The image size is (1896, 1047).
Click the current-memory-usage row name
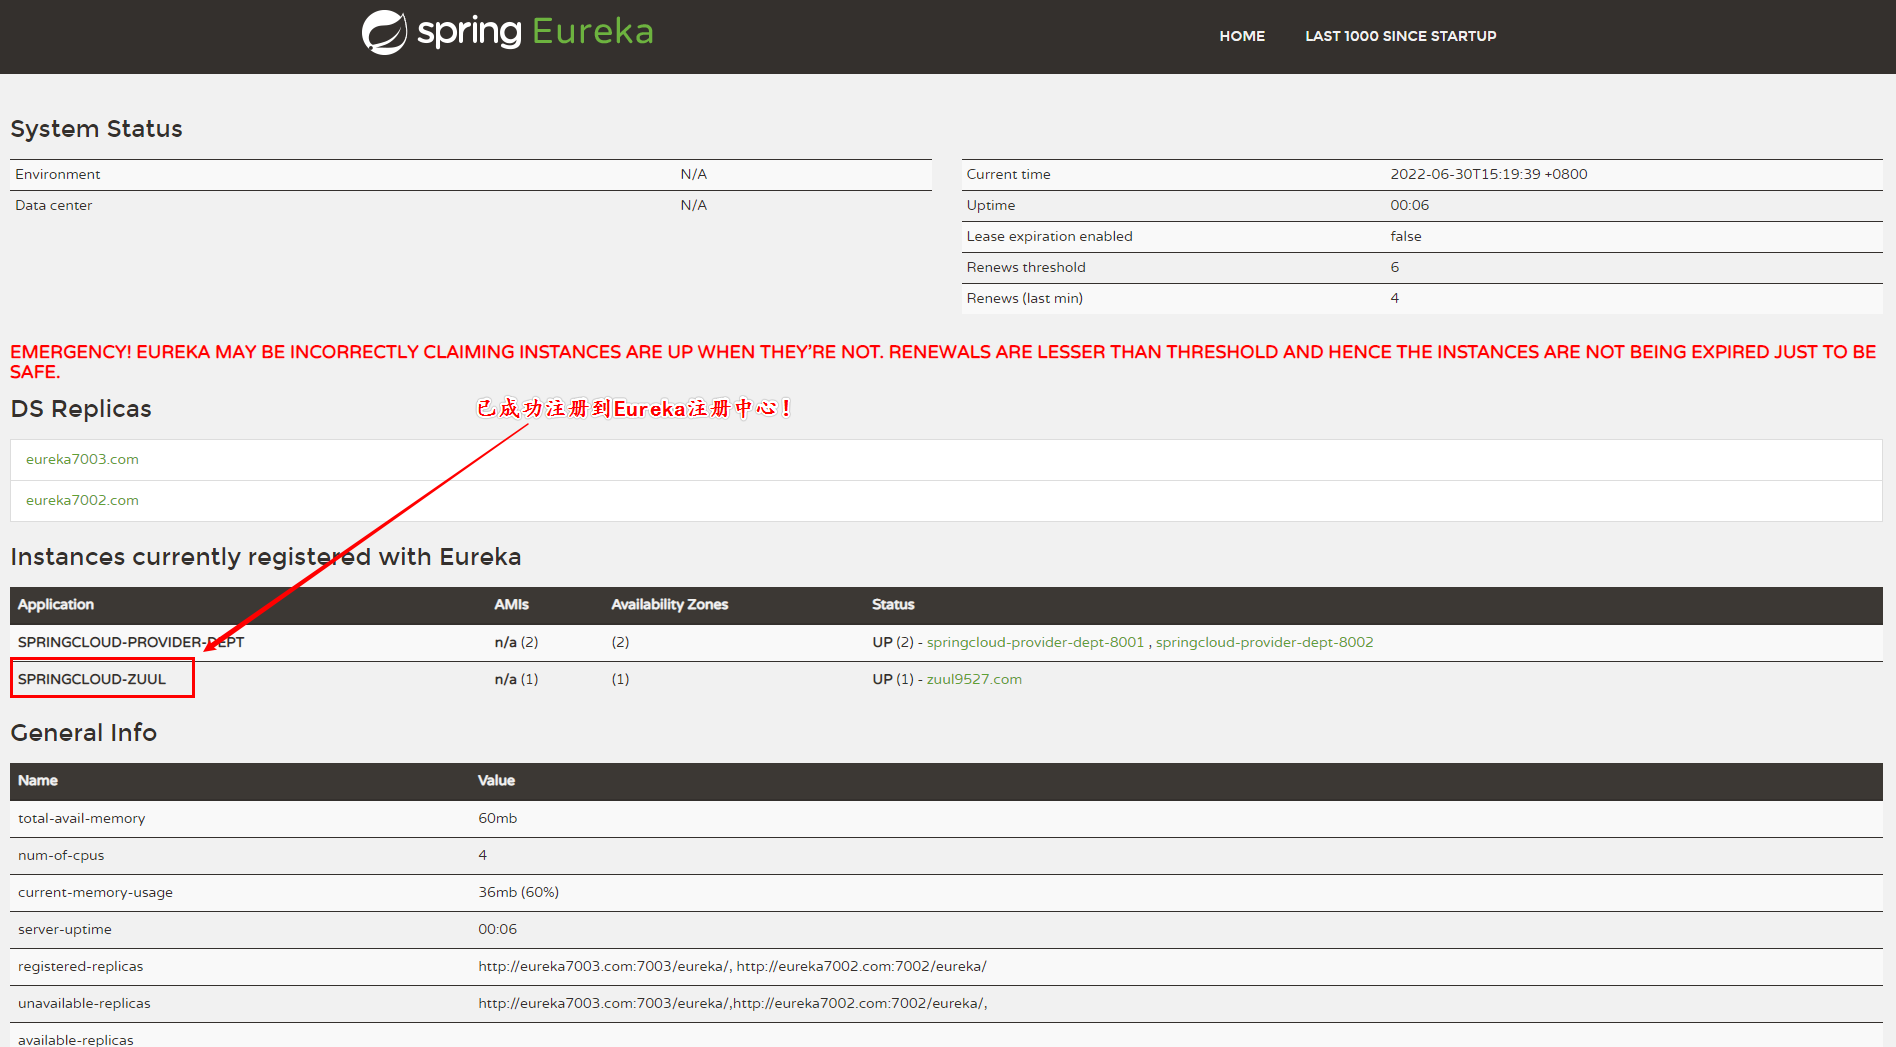click(95, 892)
